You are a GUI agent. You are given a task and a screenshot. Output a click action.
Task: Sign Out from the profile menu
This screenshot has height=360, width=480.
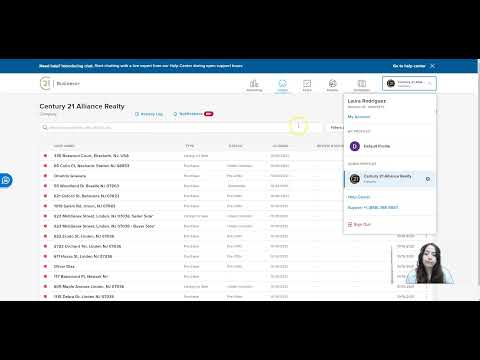(359, 224)
